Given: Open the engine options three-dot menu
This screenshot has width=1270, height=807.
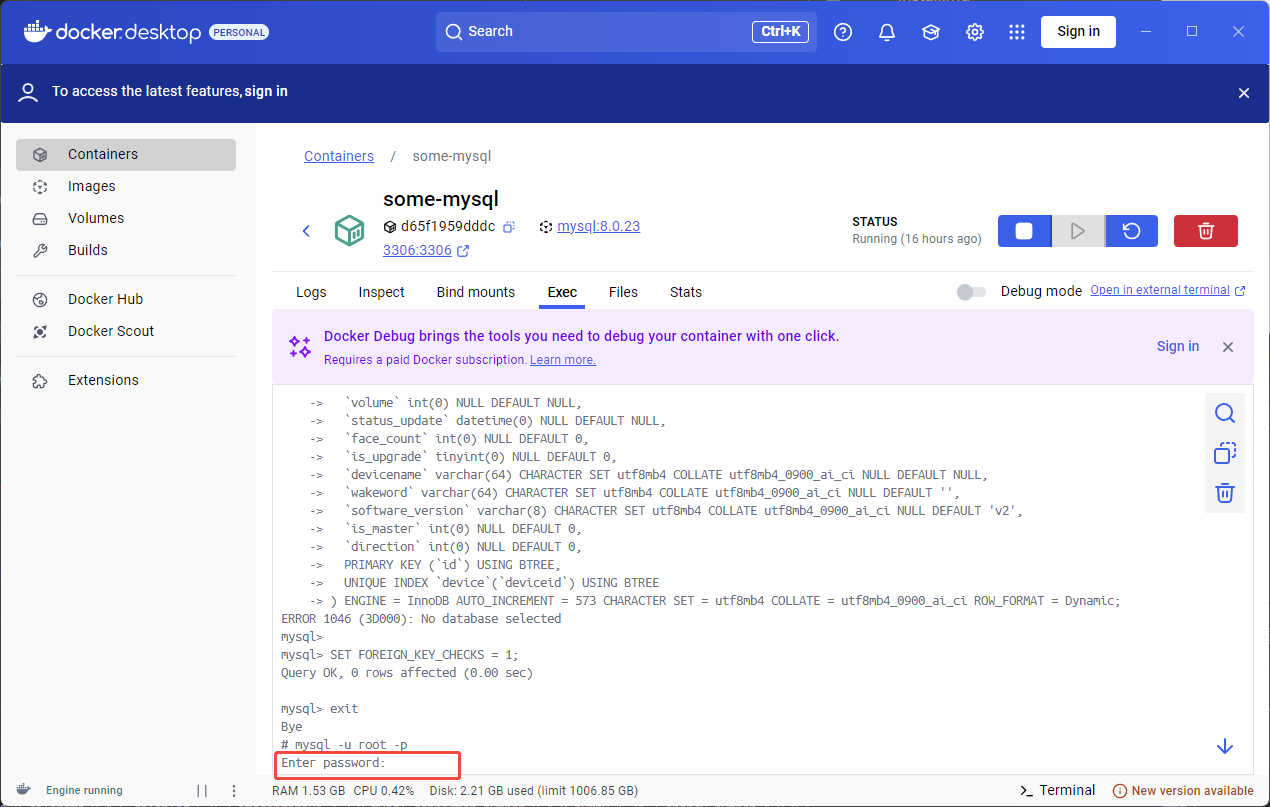Looking at the screenshot, I should click(x=234, y=791).
